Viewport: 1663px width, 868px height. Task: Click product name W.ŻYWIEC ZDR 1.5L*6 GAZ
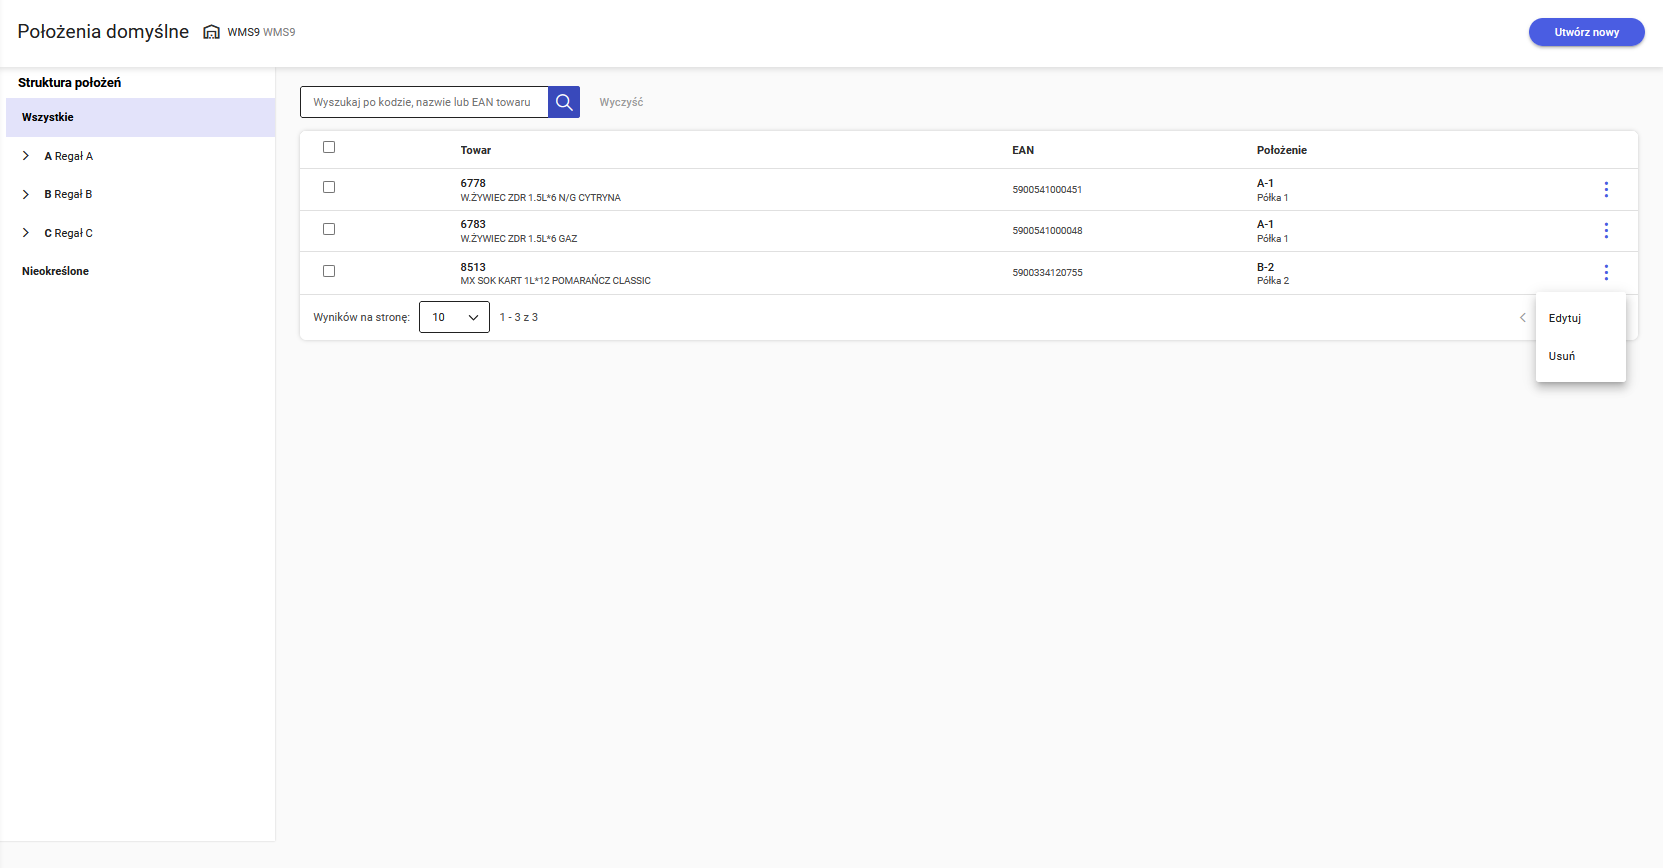click(518, 239)
